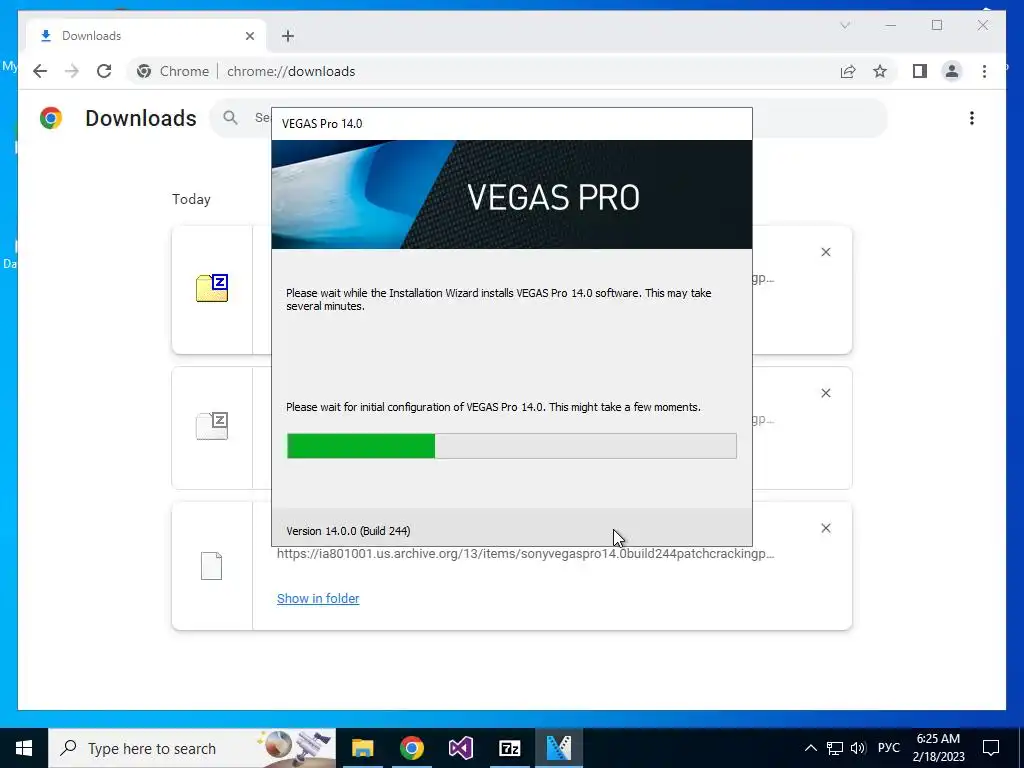The width and height of the screenshot is (1024, 768).
Task: Open a new Chrome tab
Action: [x=288, y=36]
